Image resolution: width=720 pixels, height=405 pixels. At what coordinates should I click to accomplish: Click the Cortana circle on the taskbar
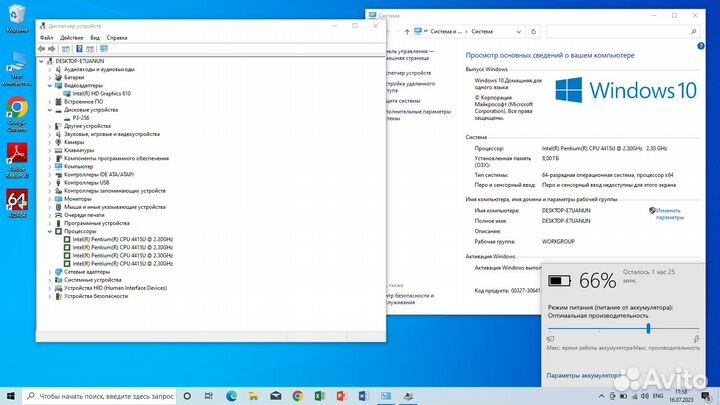pyautogui.click(x=187, y=396)
